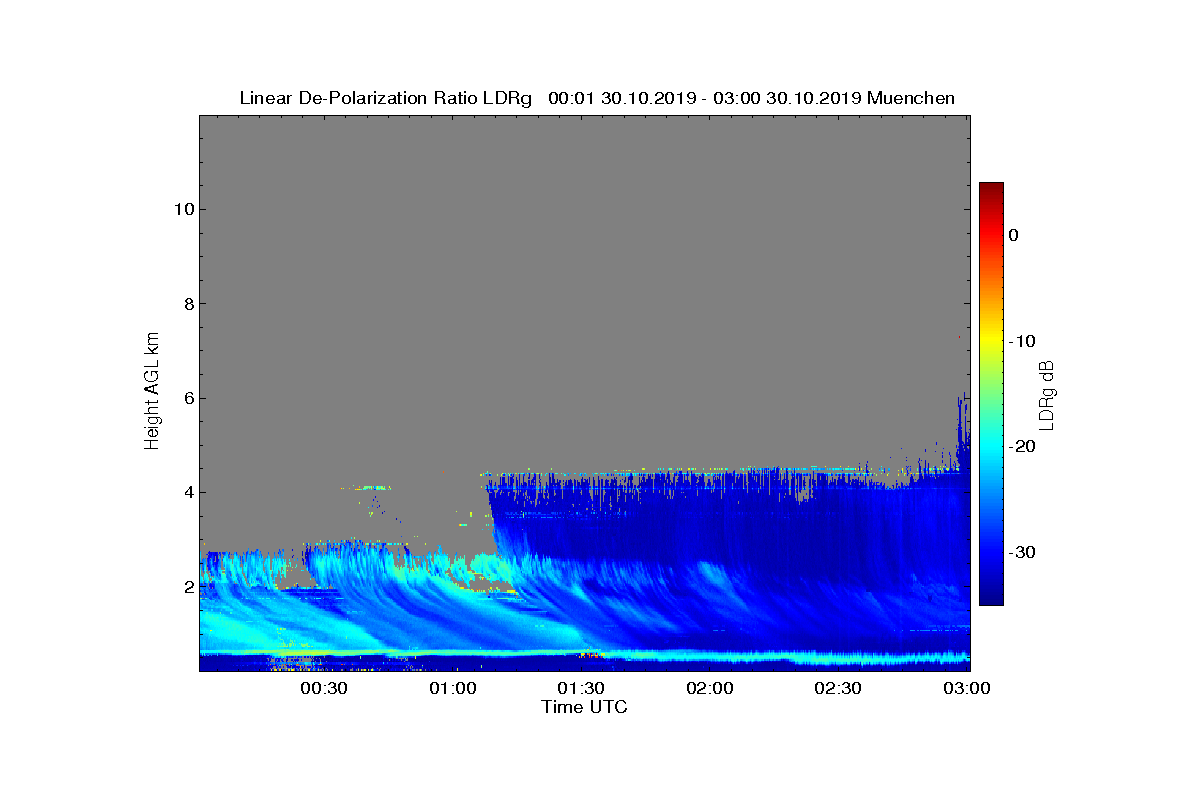Click the '-20' colorbar tick label
The height and width of the screenshot is (800, 1200).
pos(1021,447)
